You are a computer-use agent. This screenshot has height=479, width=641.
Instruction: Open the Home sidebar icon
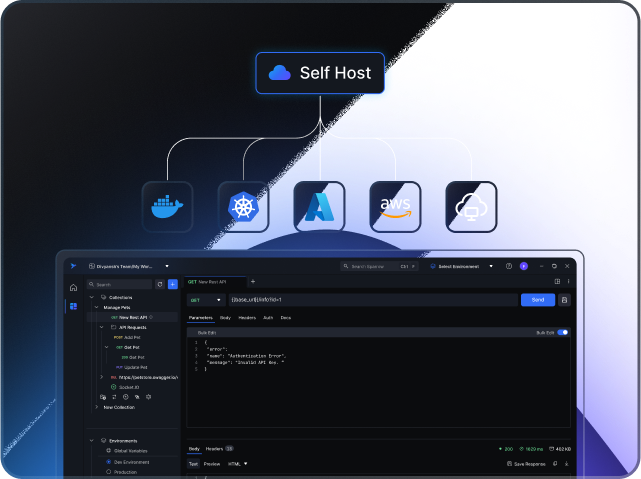(x=74, y=288)
